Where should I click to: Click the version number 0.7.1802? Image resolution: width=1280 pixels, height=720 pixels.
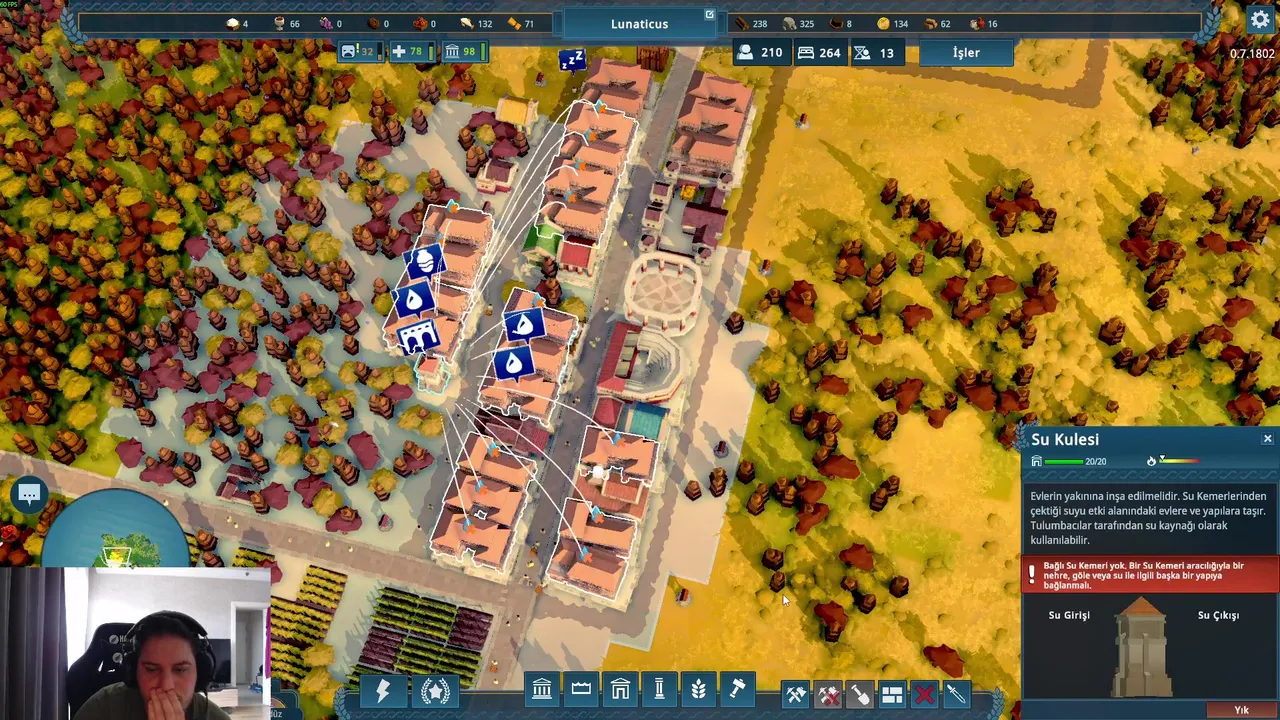1252,54
